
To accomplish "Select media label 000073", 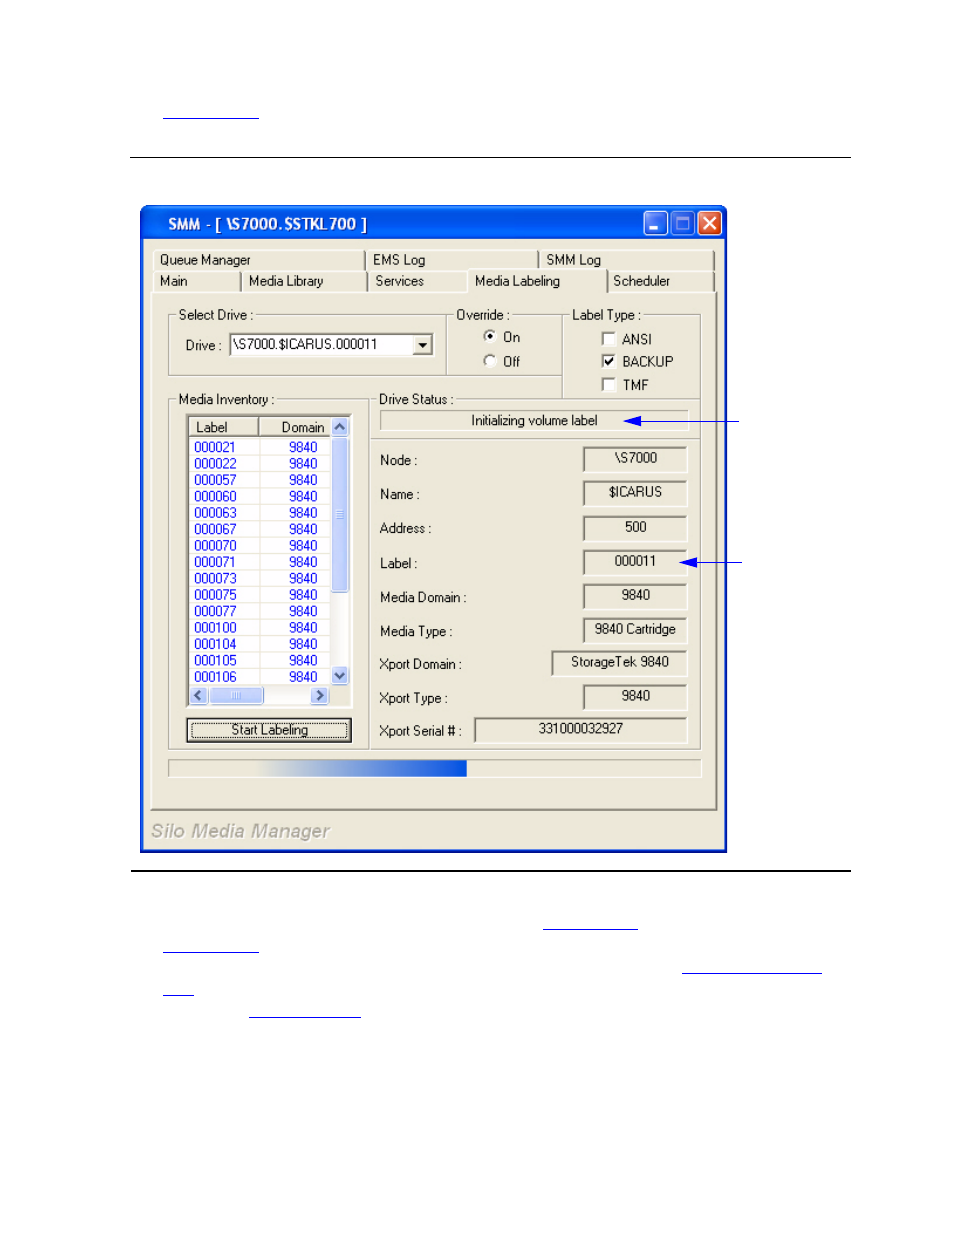I will [x=215, y=579].
